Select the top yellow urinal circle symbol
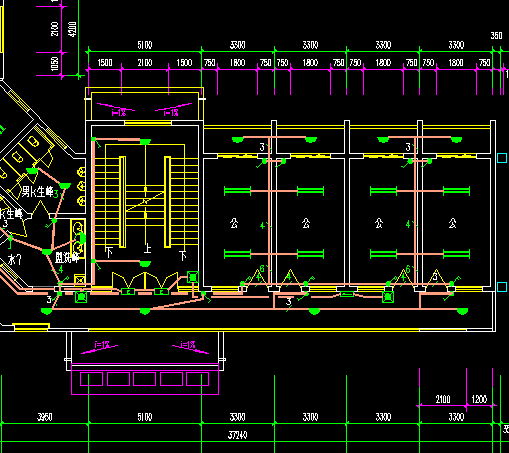This screenshot has height=453, width=509. click(81, 172)
